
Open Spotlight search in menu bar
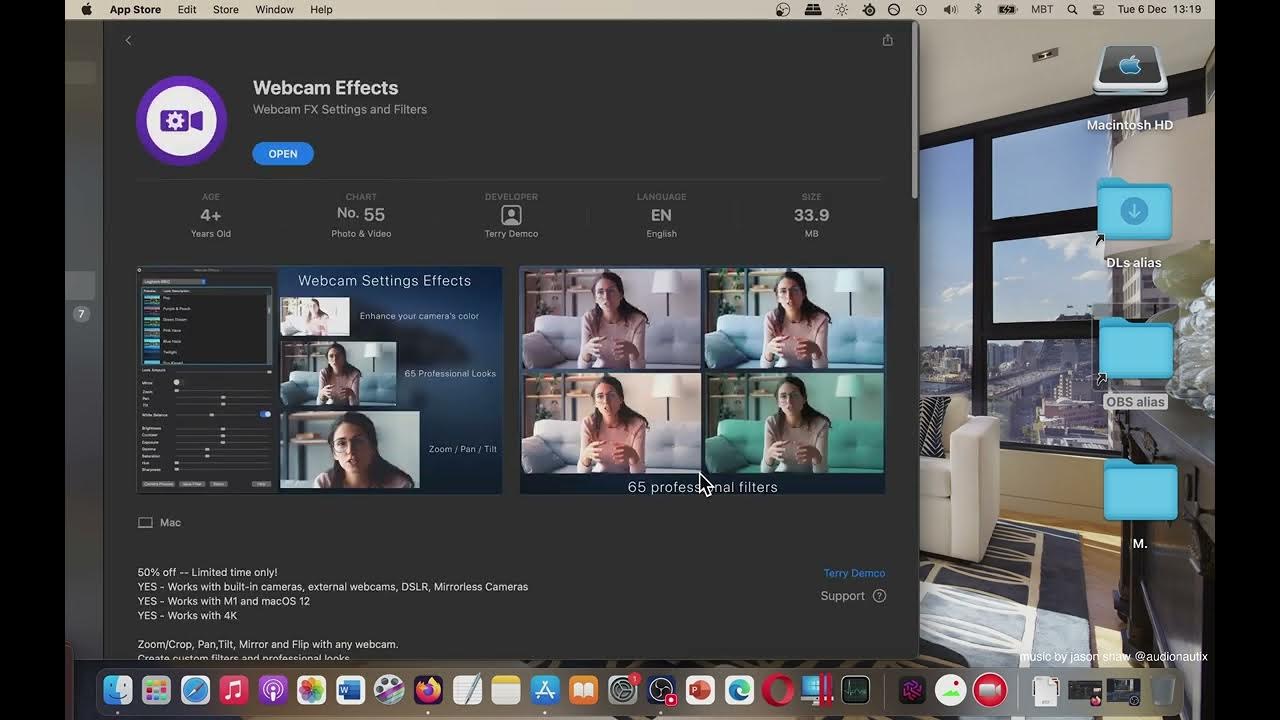[x=1072, y=9]
